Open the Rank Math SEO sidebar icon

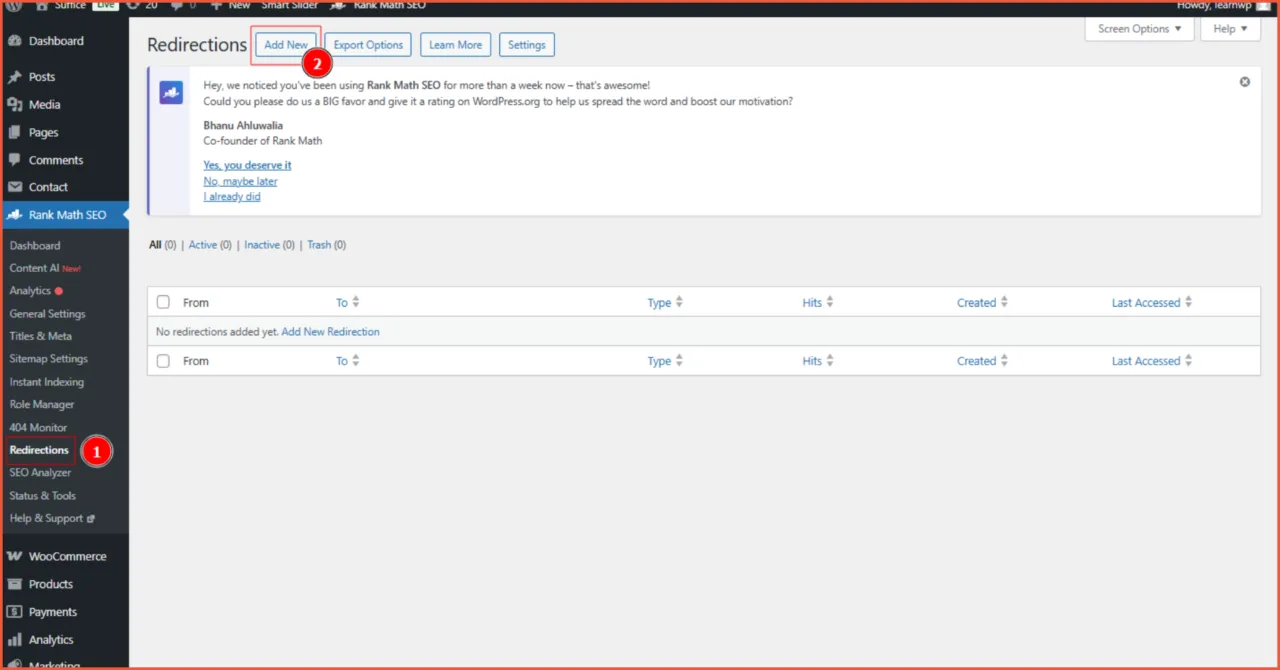pyautogui.click(x=16, y=214)
